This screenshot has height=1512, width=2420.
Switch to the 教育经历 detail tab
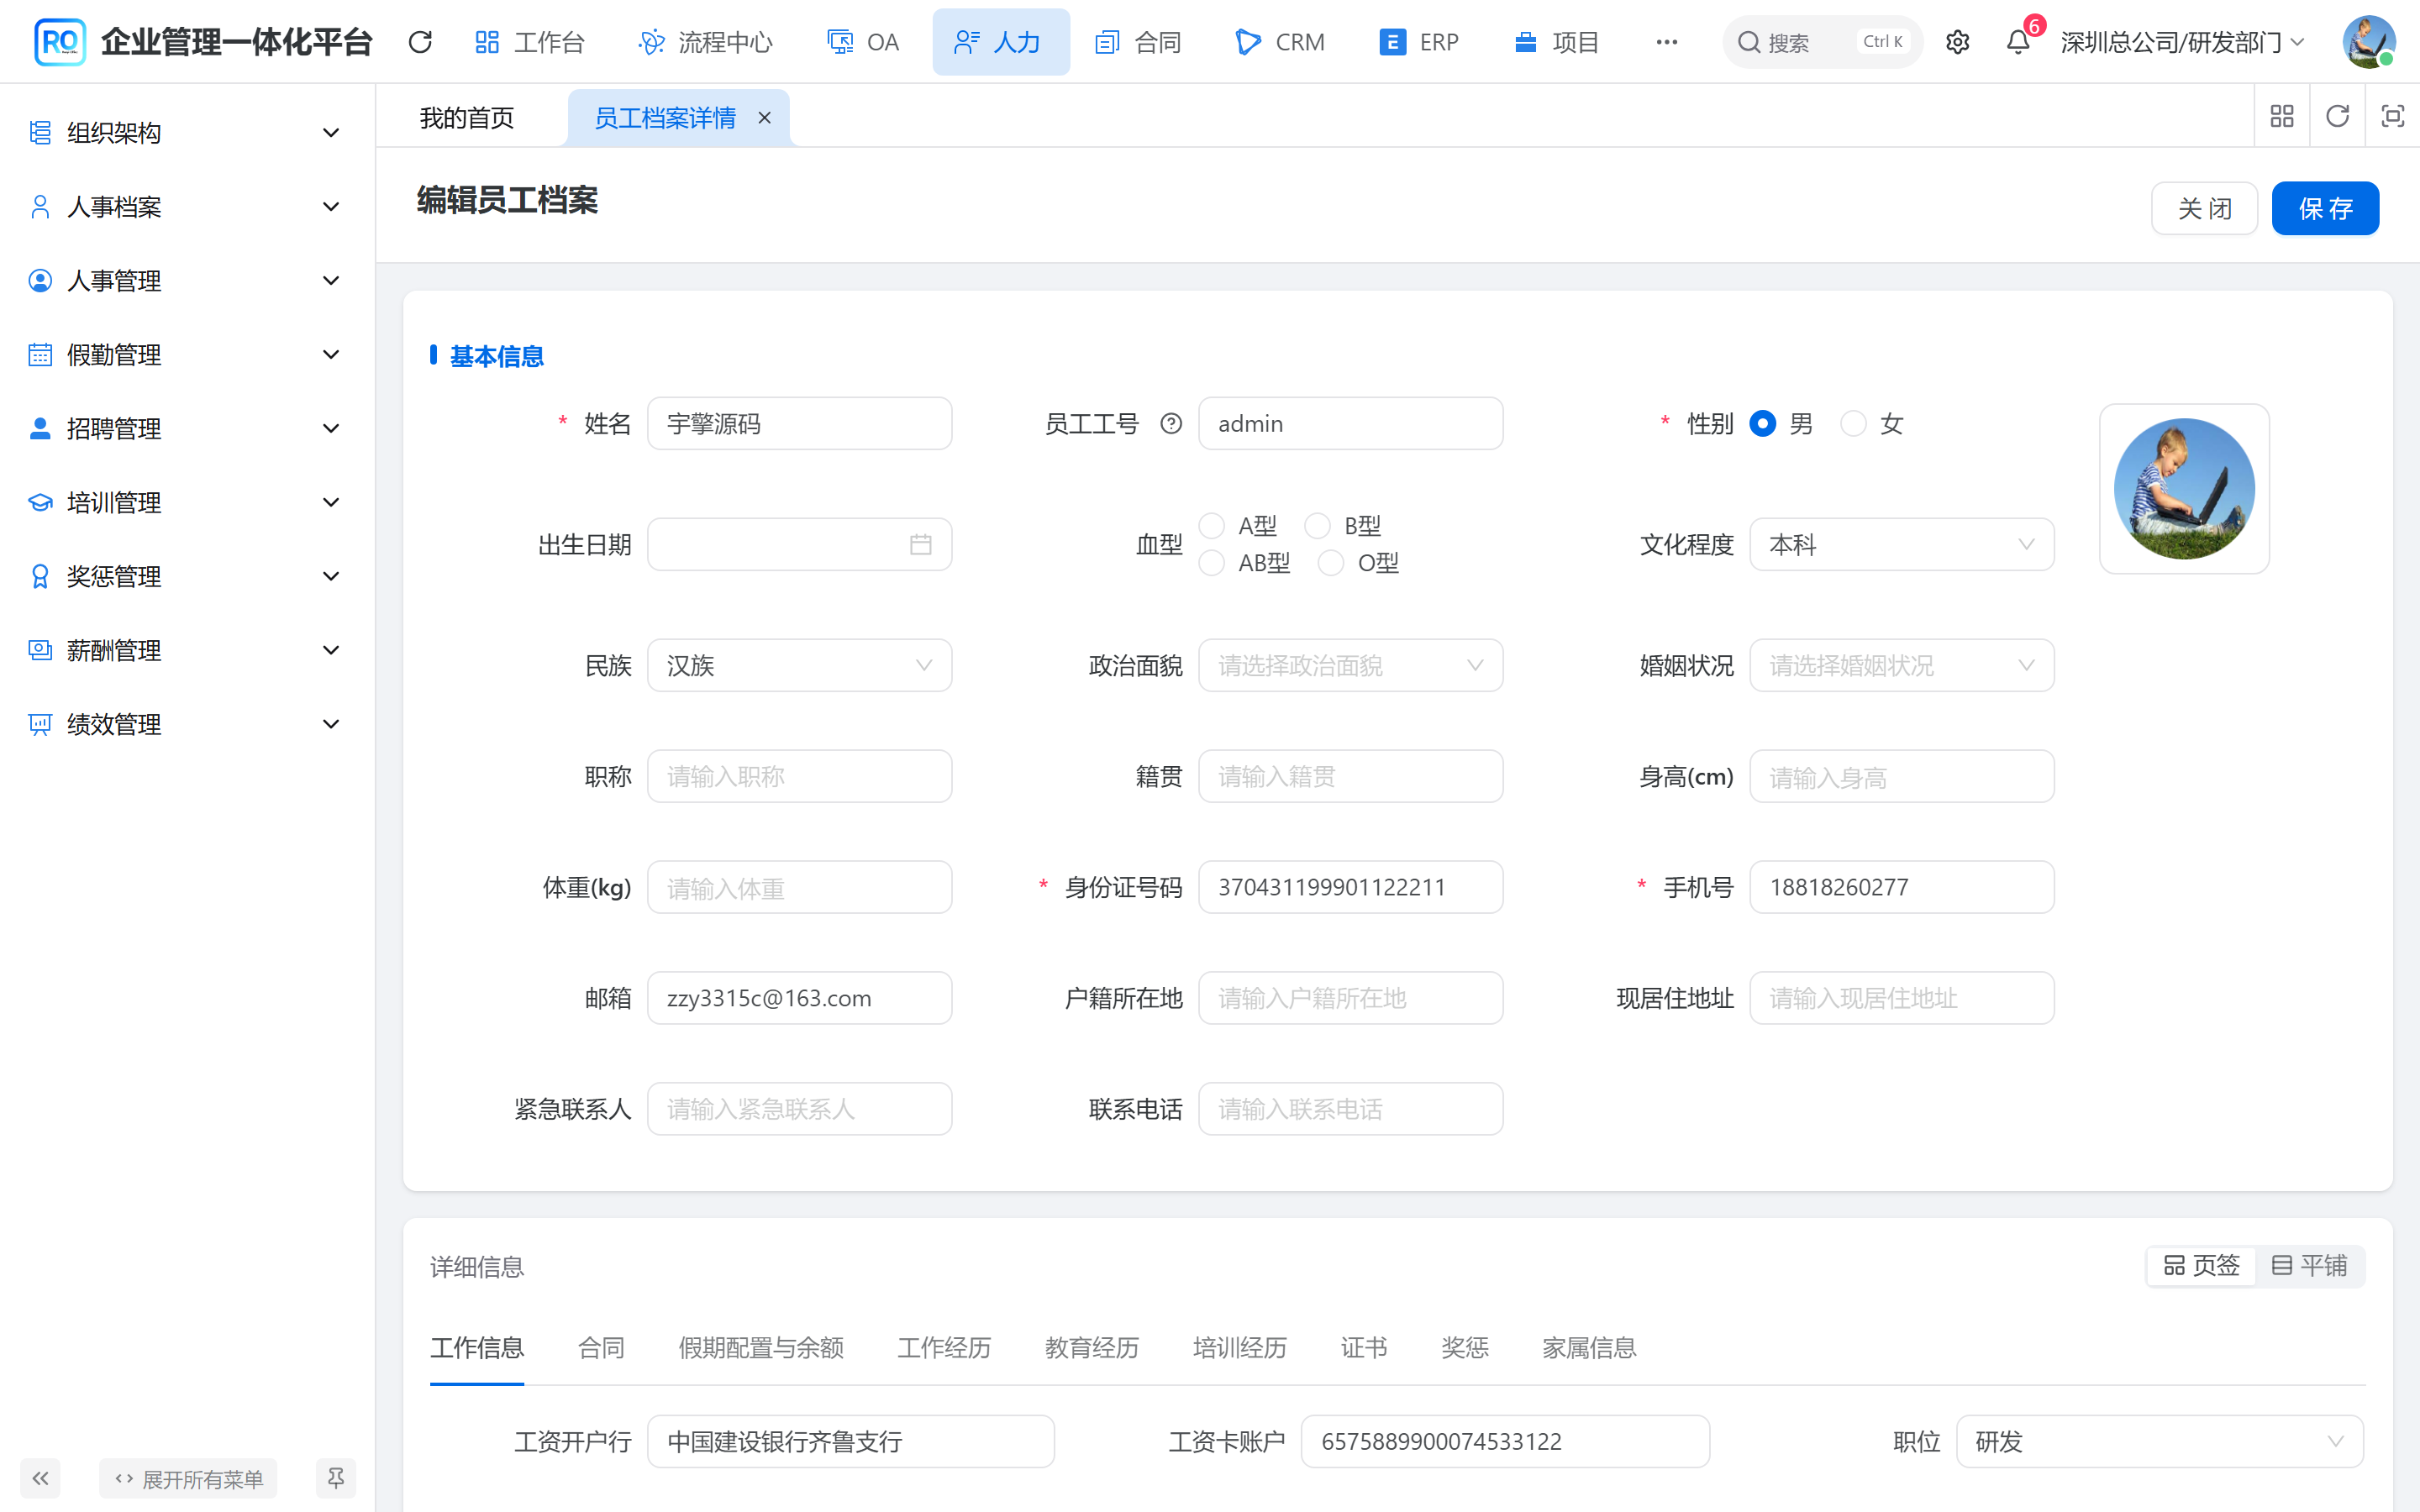(1091, 1347)
